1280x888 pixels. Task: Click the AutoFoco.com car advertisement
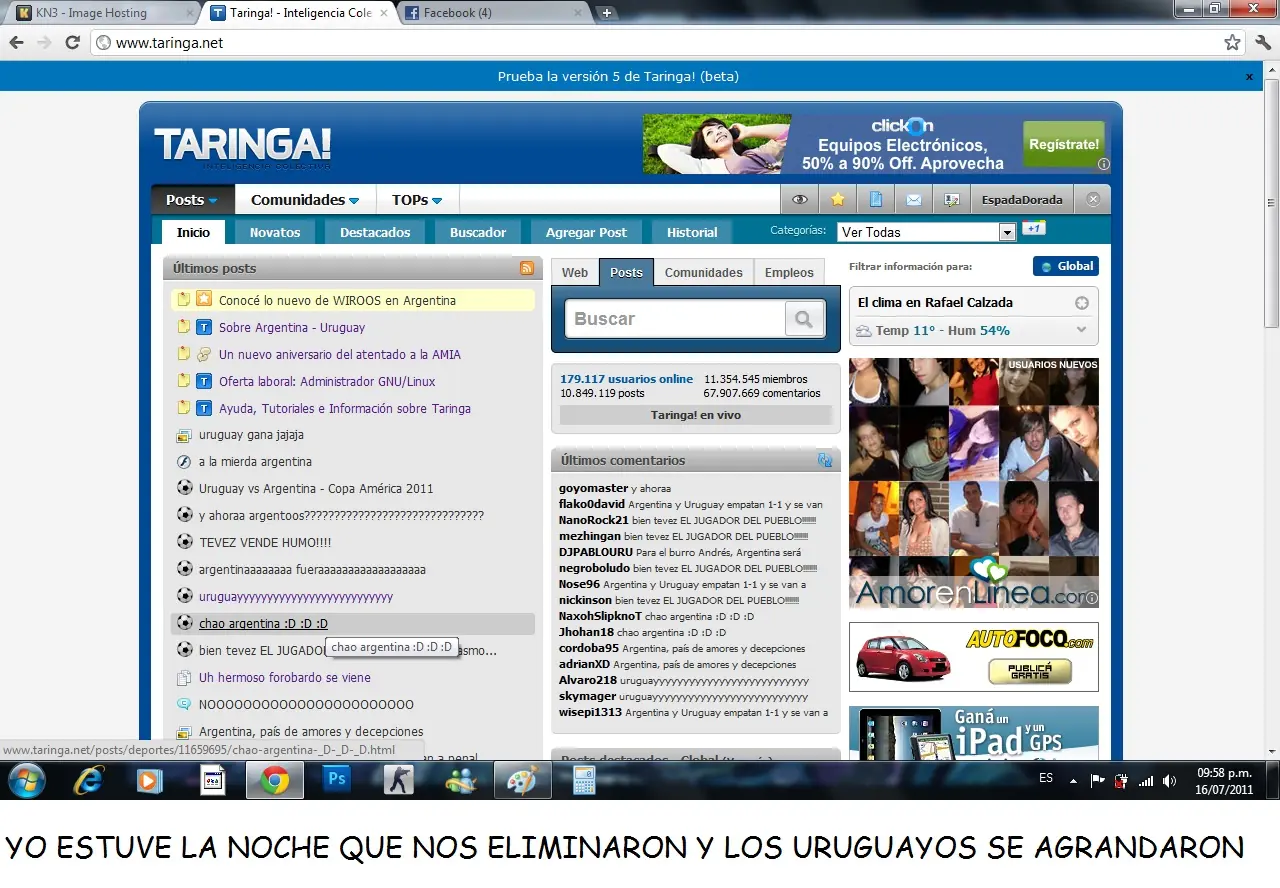[x=973, y=657]
